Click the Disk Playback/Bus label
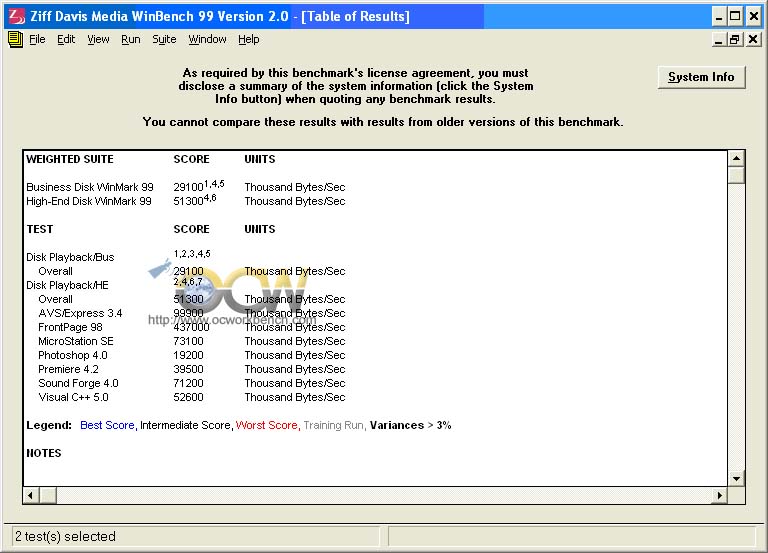 pyautogui.click(x=70, y=257)
